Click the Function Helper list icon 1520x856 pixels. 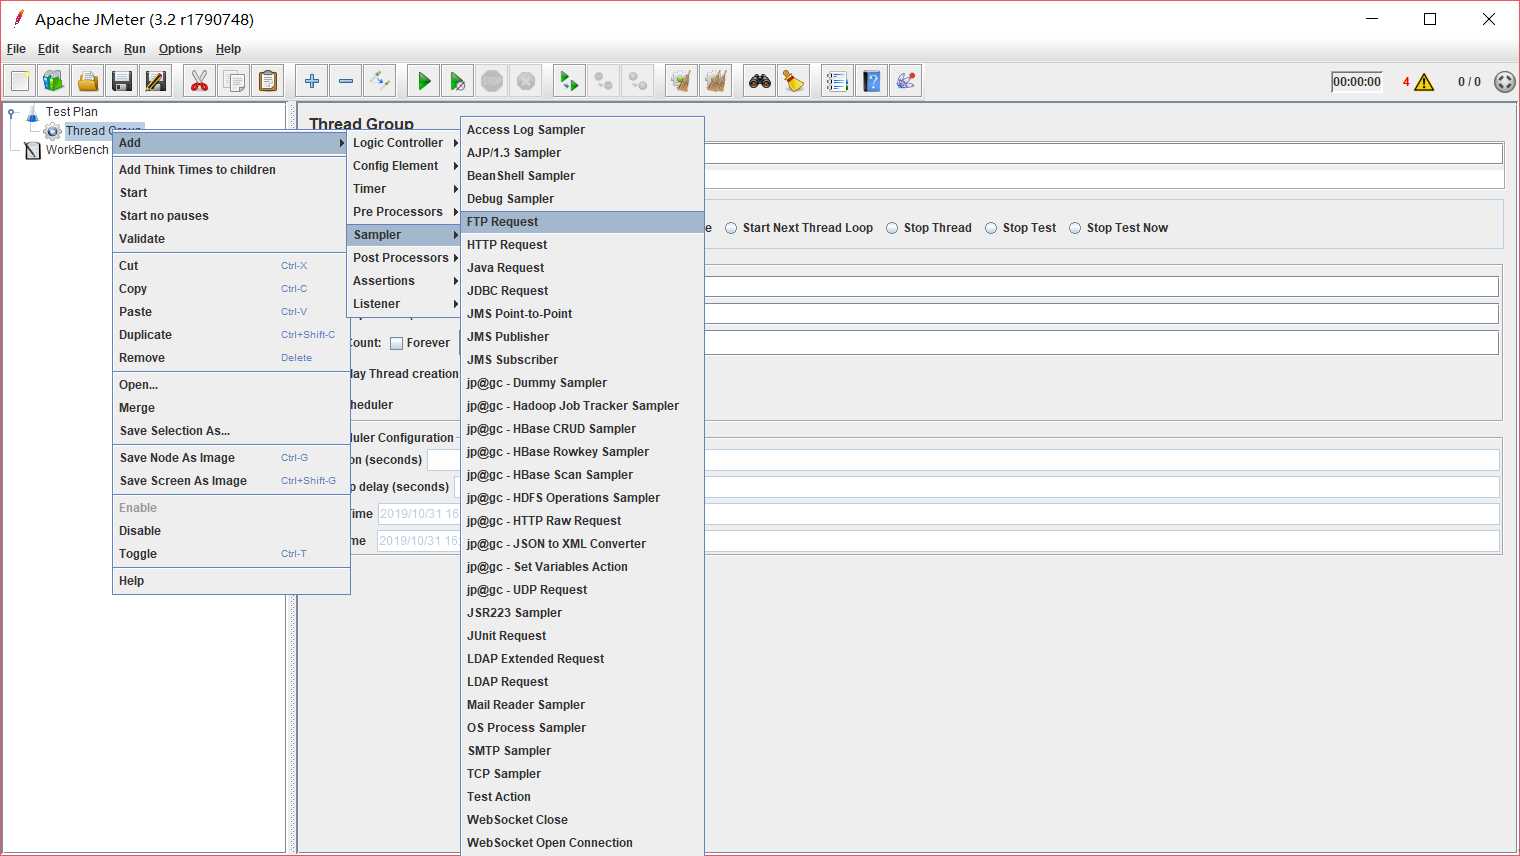coord(838,81)
